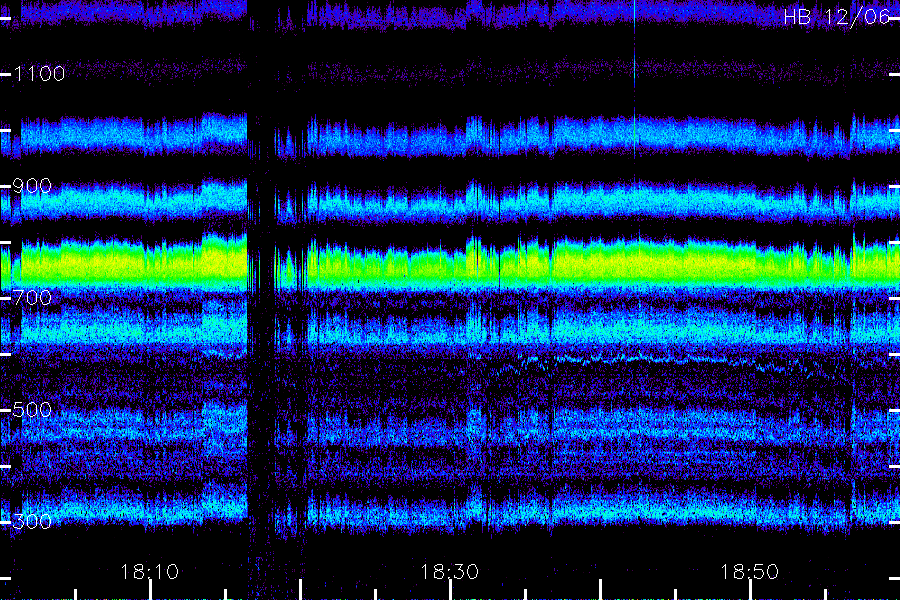Click the 700 frequency axis label
The image size is (900, 600).
(32, 297)
